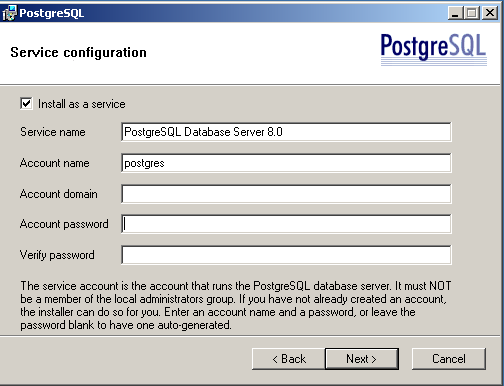Image resolution: width=504 pixels, height=386 pixels.
Task: Proceed by clicking the Next button
Action: [362, 359]
